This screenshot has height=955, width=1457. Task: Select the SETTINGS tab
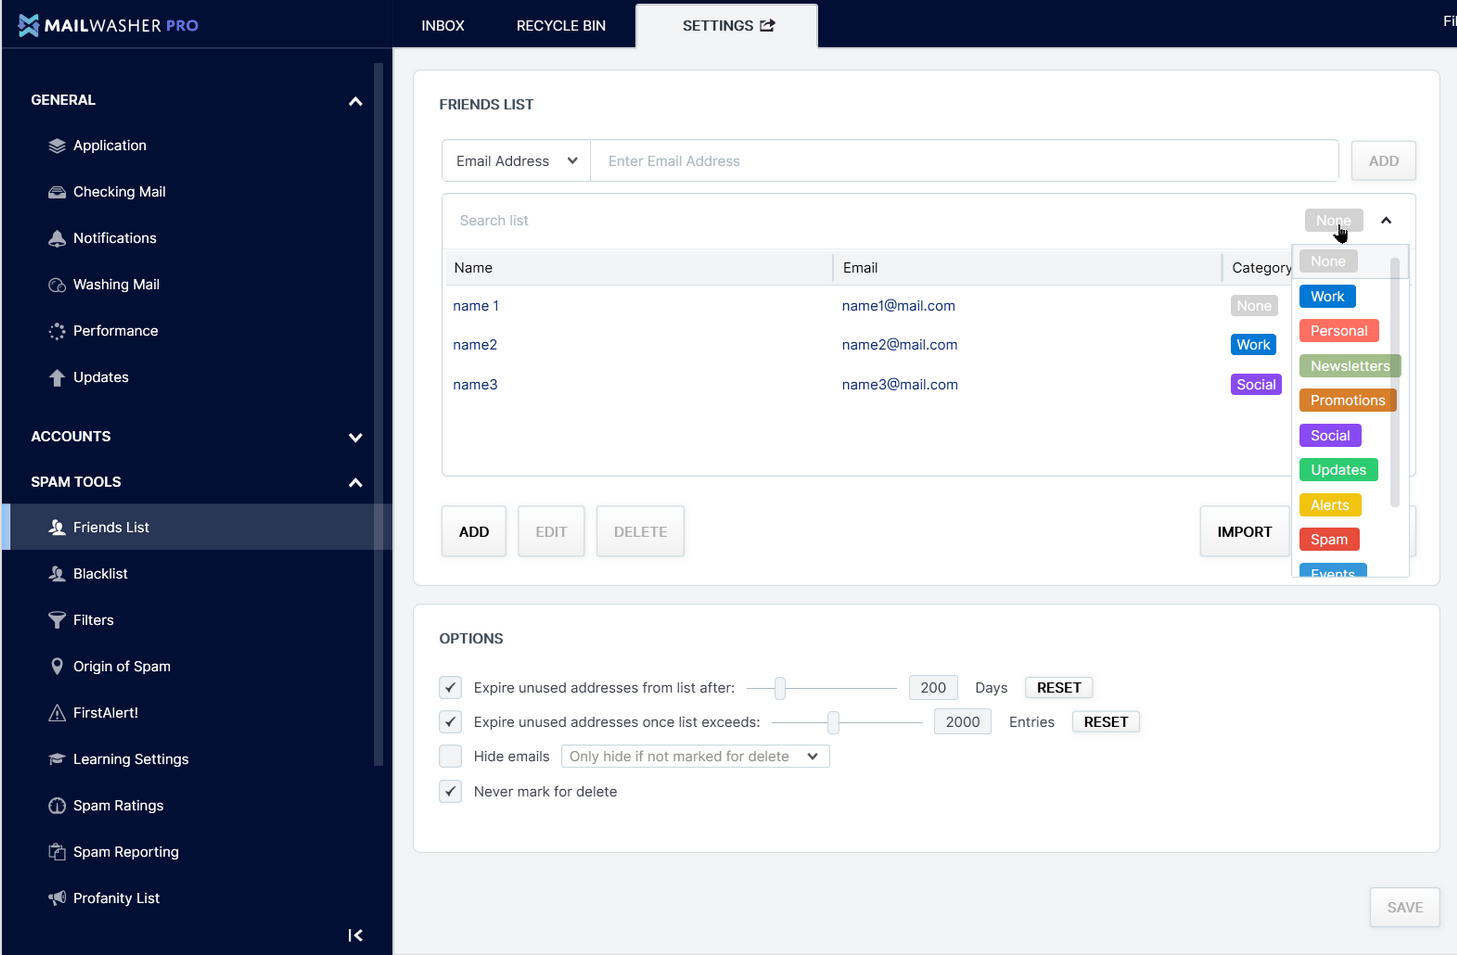[x=727, y=25]
